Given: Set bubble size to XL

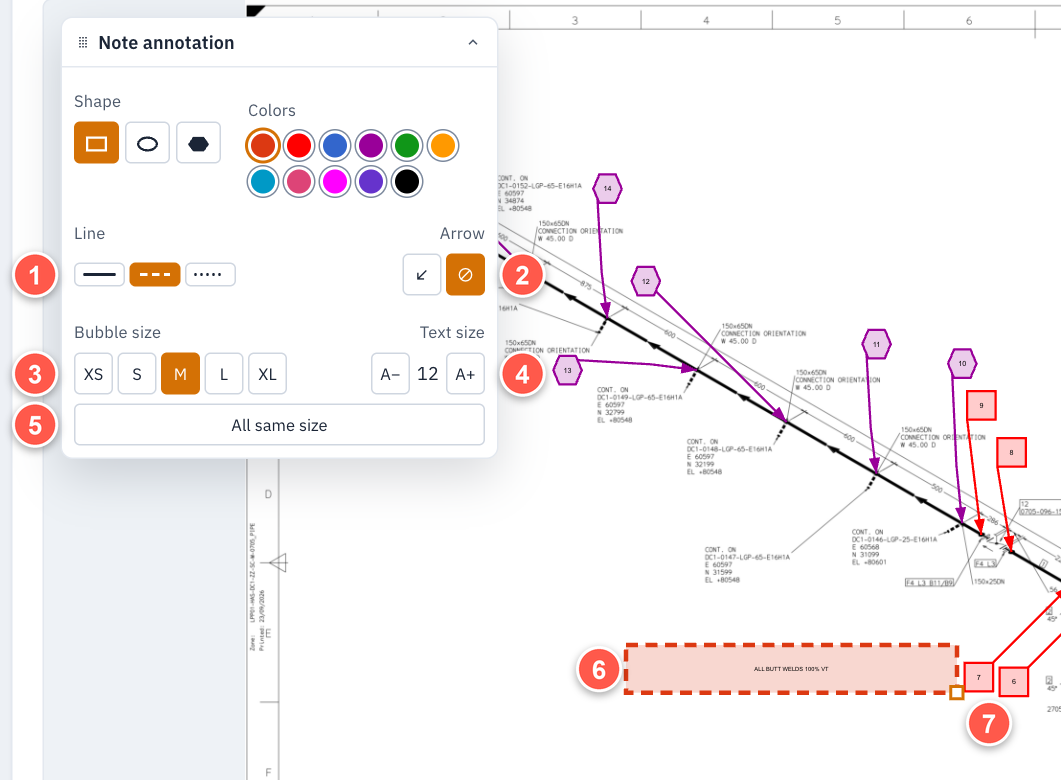Looking at the screenshot, I should coord(267,373).
